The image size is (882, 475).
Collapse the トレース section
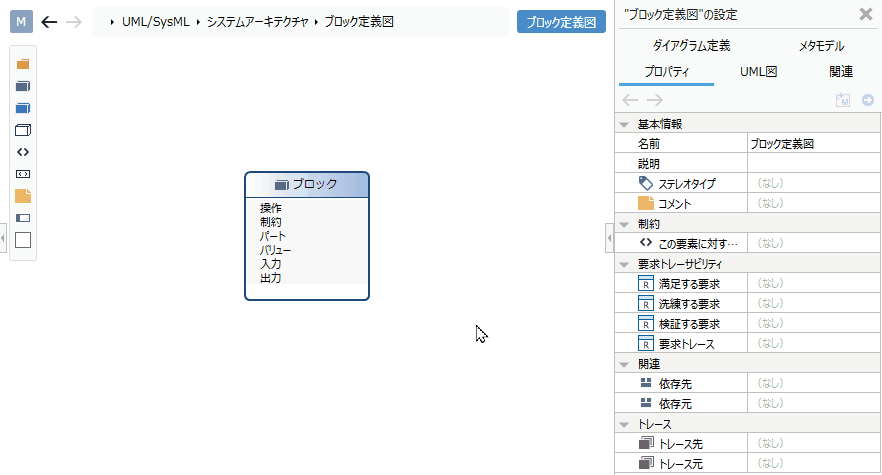point(624,425)
